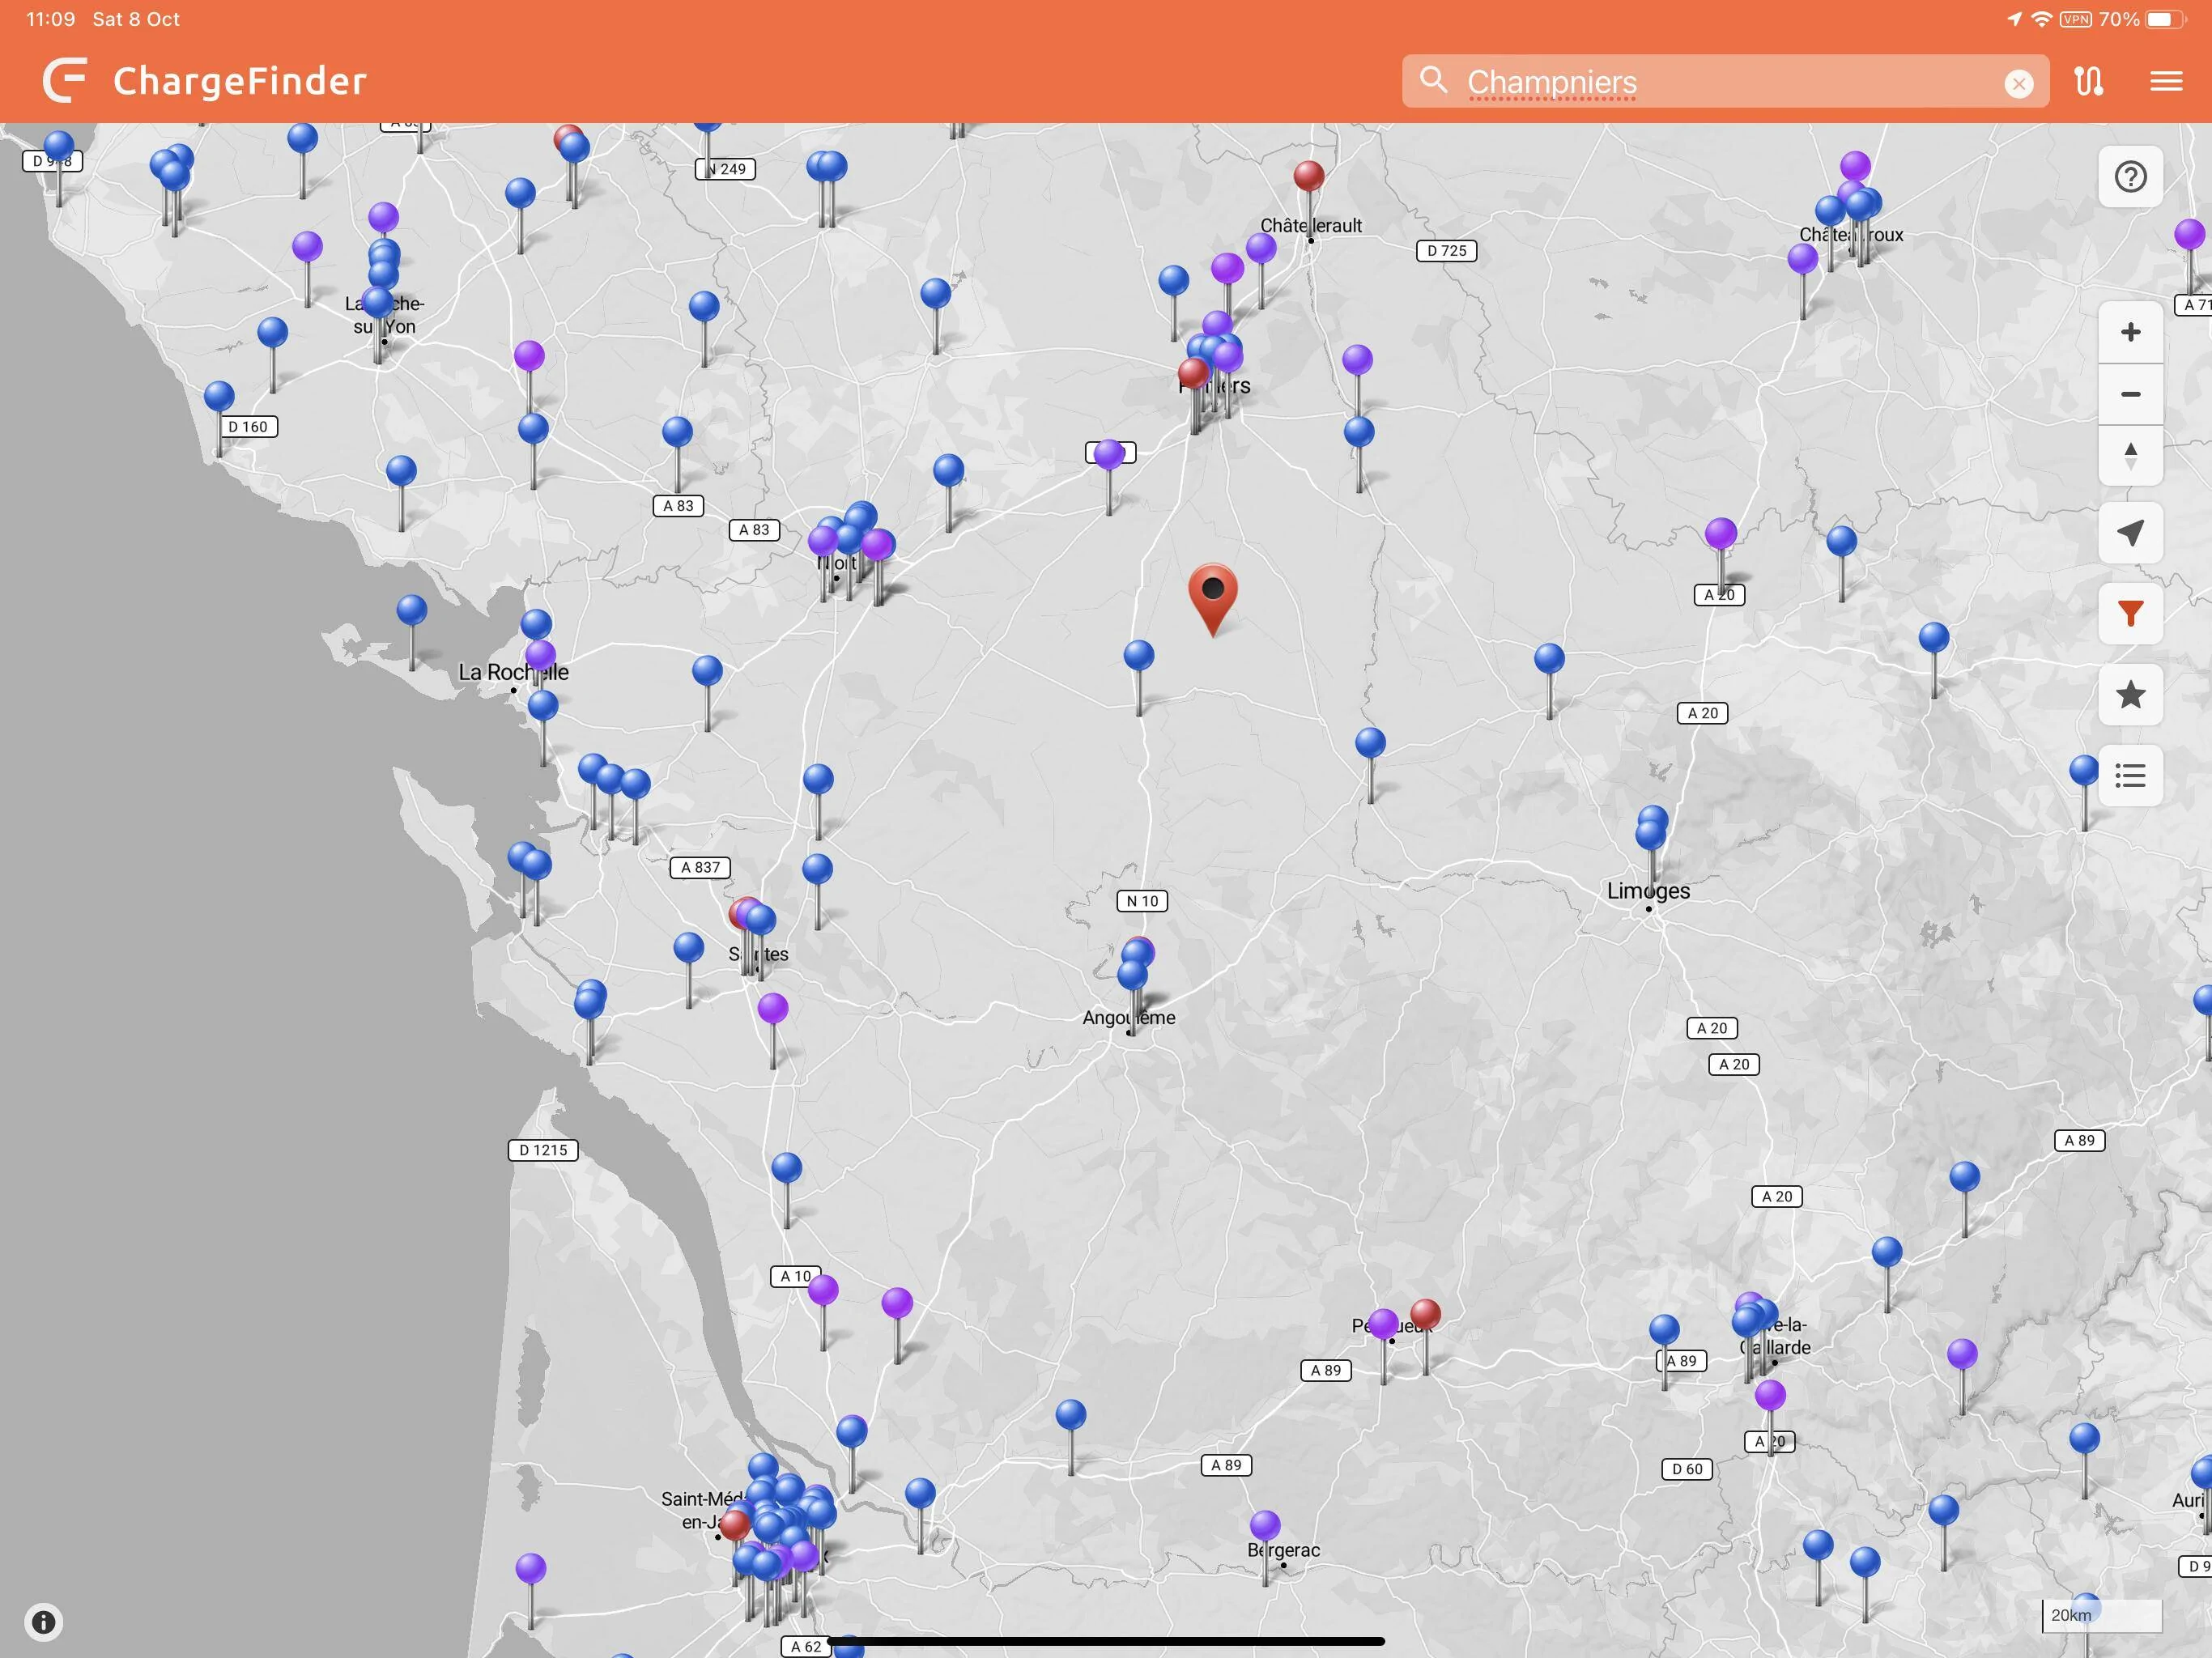Click the D 725 road label
Screen dimensions: 2212x1658
tap(1446, 250)
